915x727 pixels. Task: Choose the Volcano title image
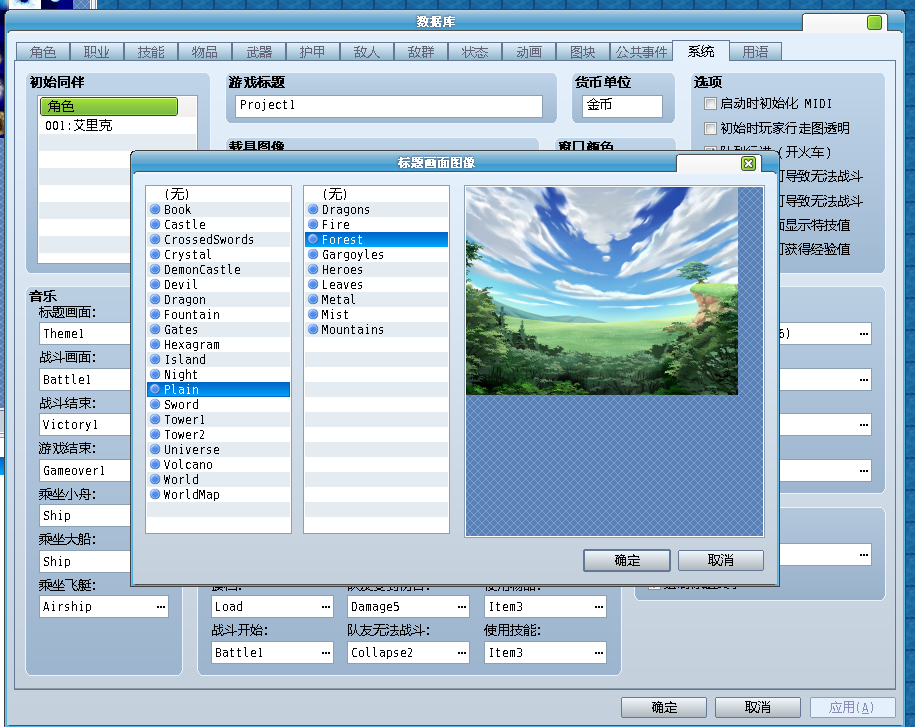(x=218, y=464)
